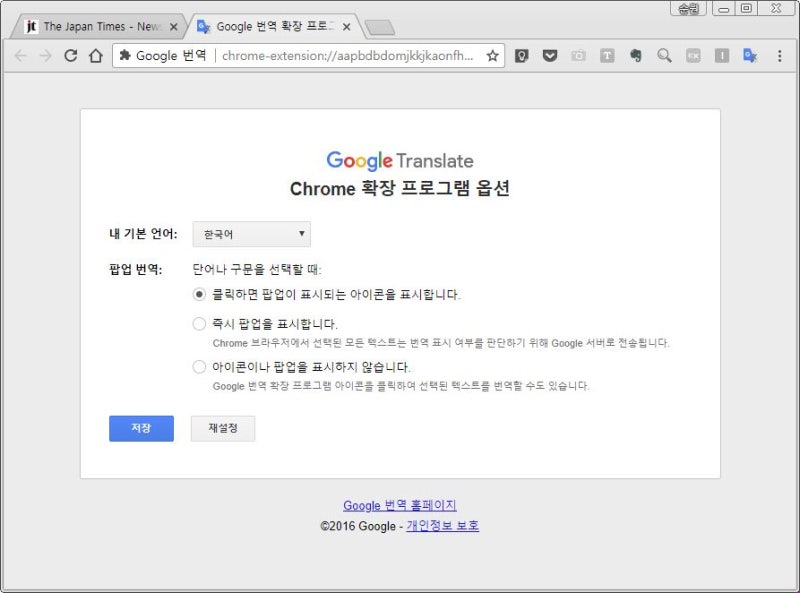Click the '내 기본 언어:' label

[x=143, y=234]
